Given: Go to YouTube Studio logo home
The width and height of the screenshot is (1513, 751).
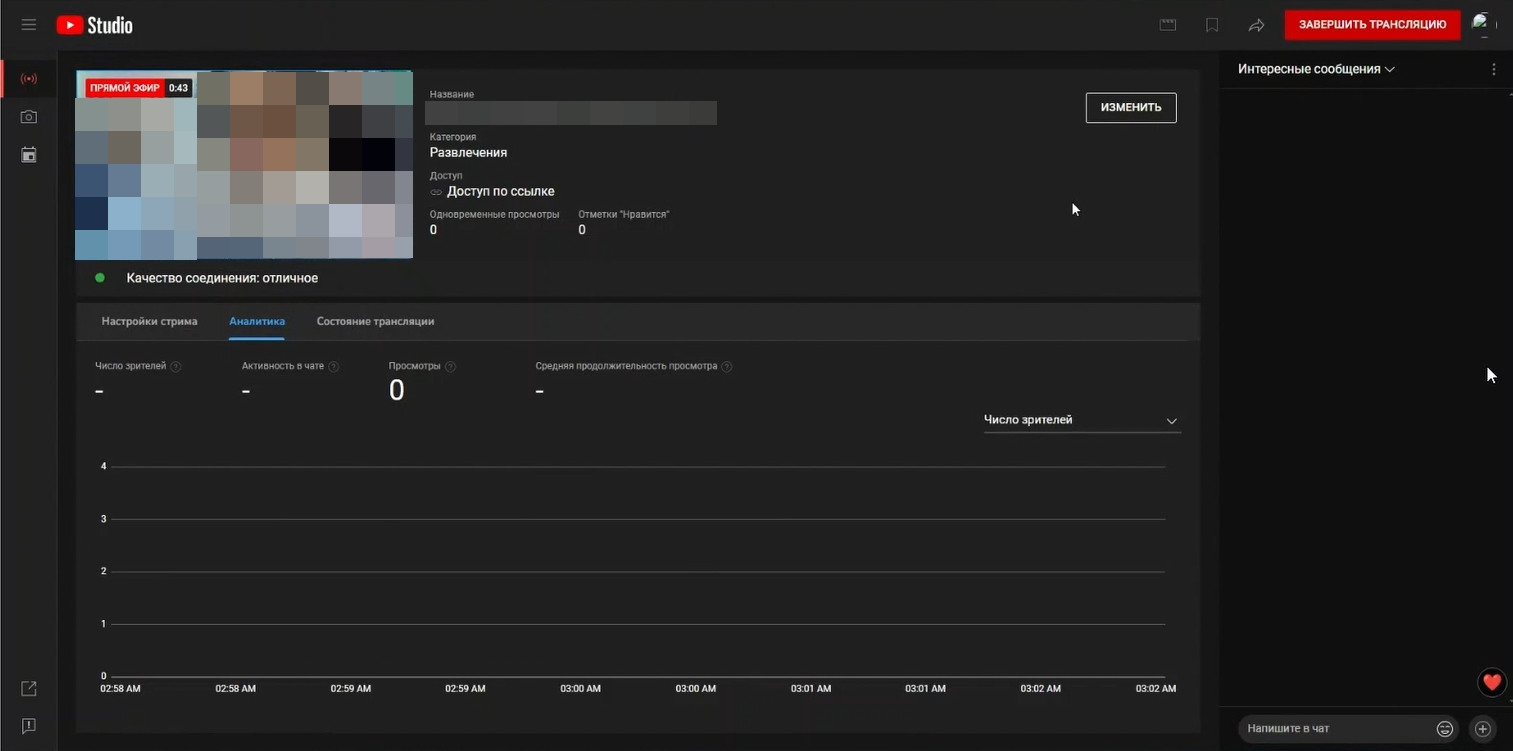Looking at the screenshot, I should point(94,25).
